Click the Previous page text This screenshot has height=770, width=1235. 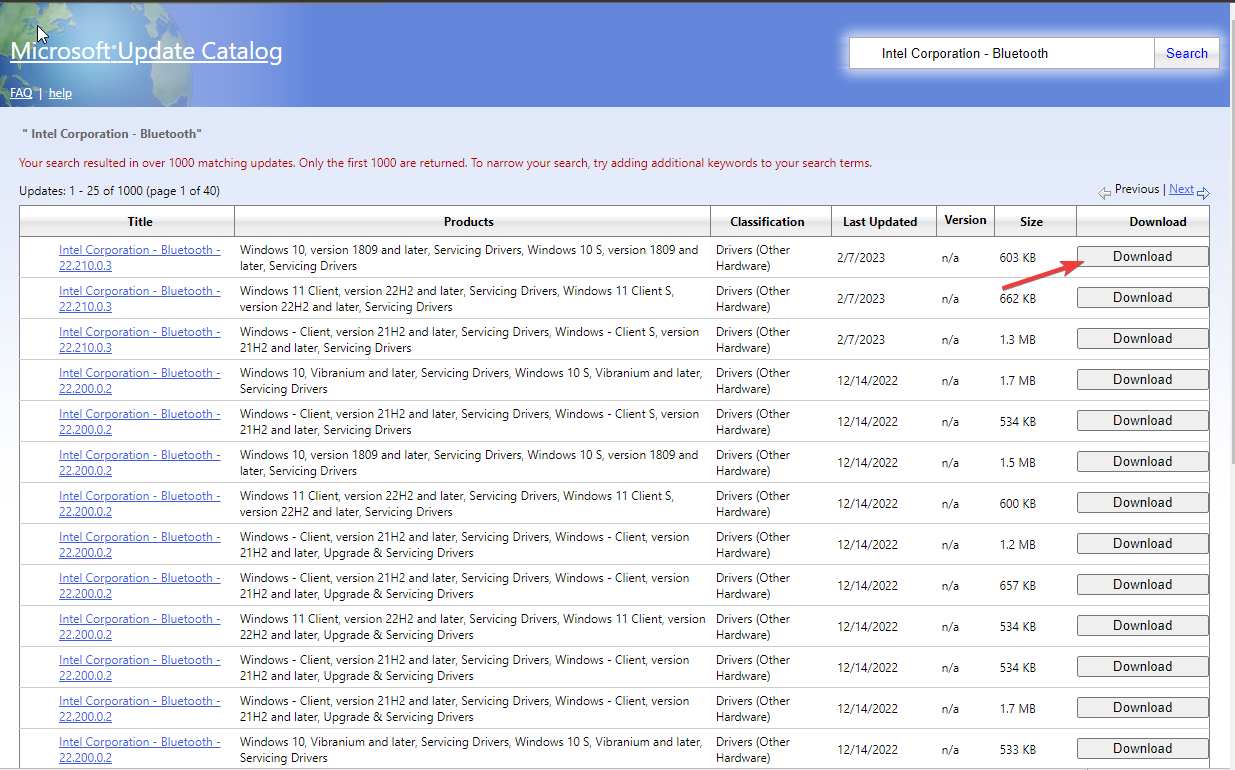coord(1137,189)
